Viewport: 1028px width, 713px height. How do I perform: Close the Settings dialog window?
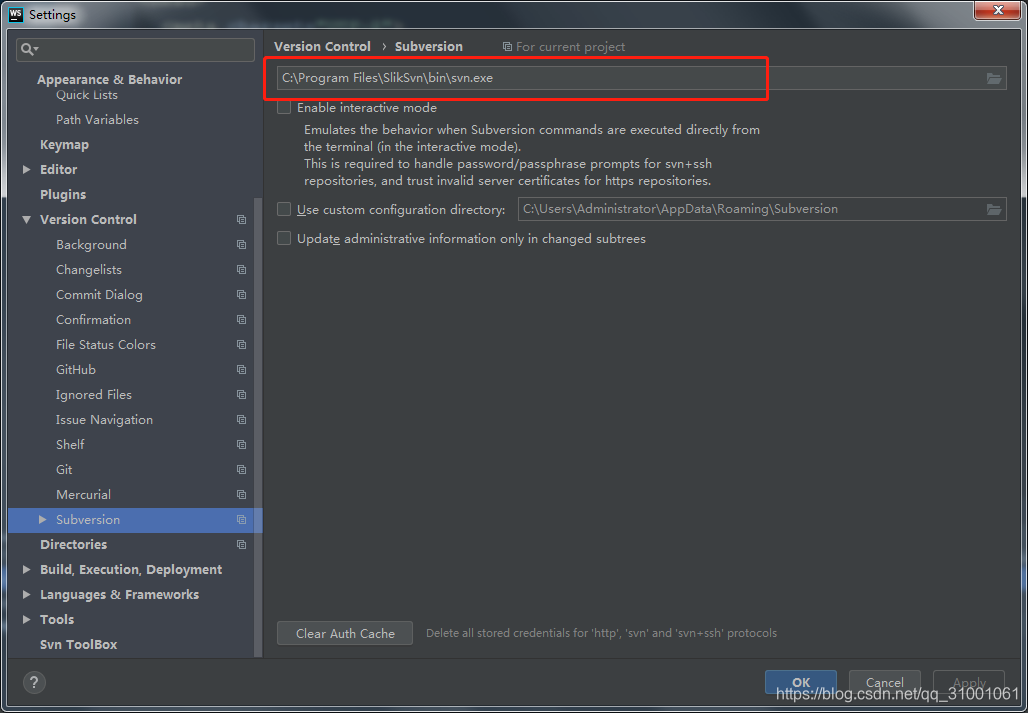tap(997, 9)
